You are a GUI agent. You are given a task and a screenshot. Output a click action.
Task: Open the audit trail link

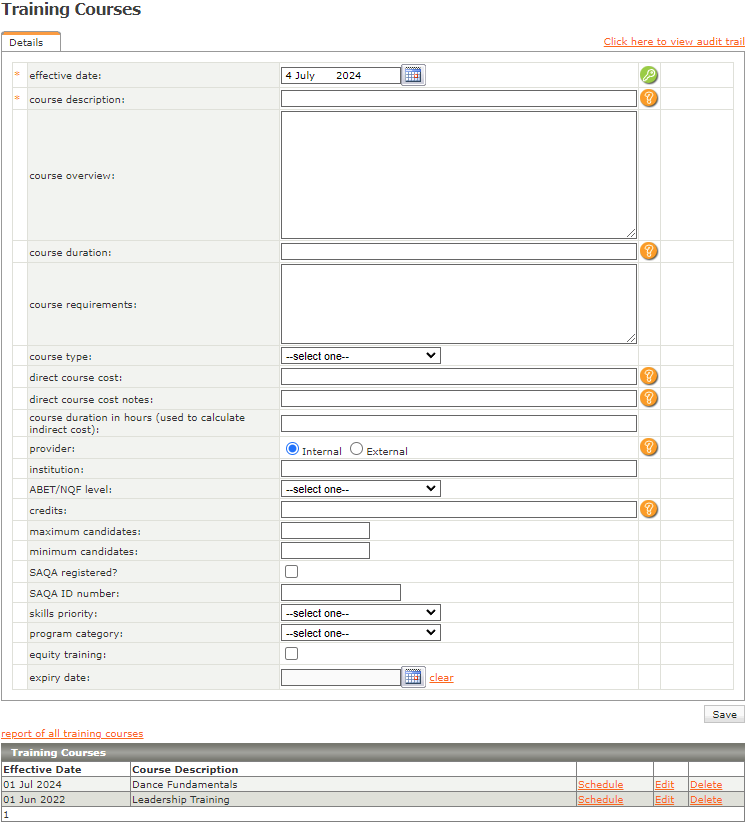click(x=673, y=42)
